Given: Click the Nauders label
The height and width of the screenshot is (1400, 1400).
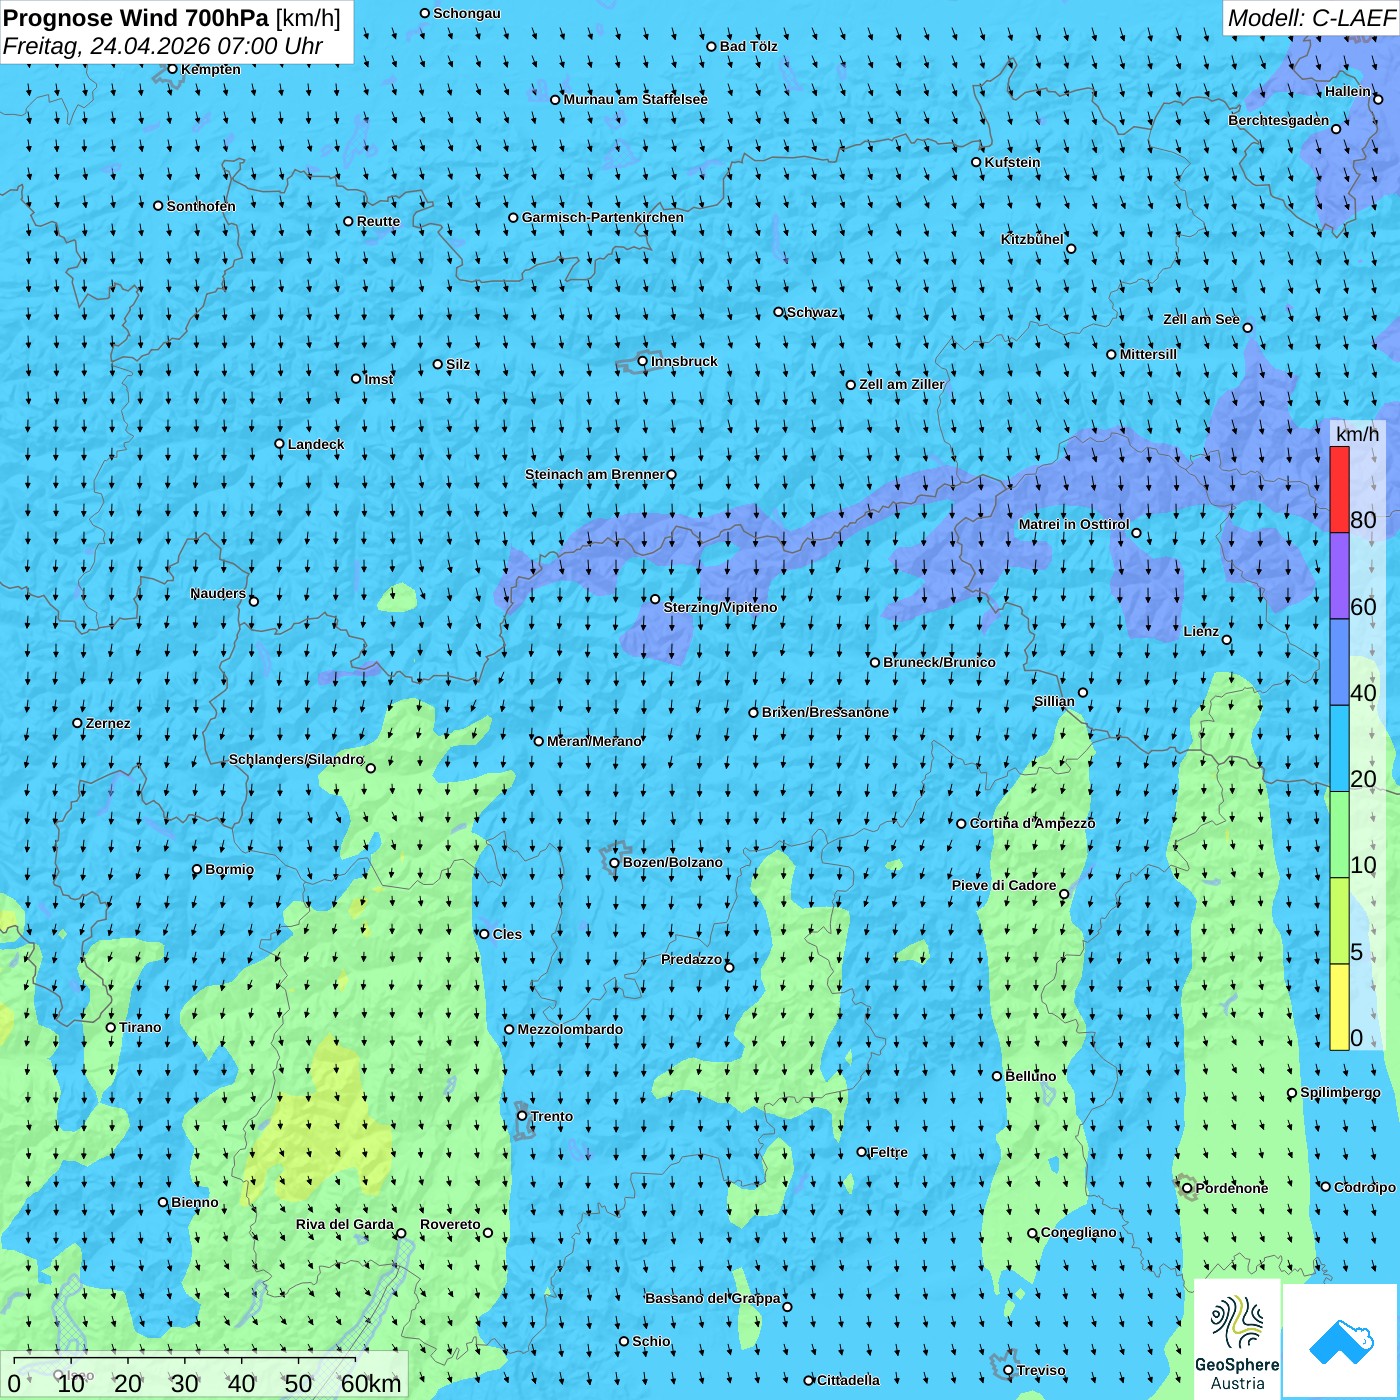Looking at the screenshot, I should coord(218,593).
